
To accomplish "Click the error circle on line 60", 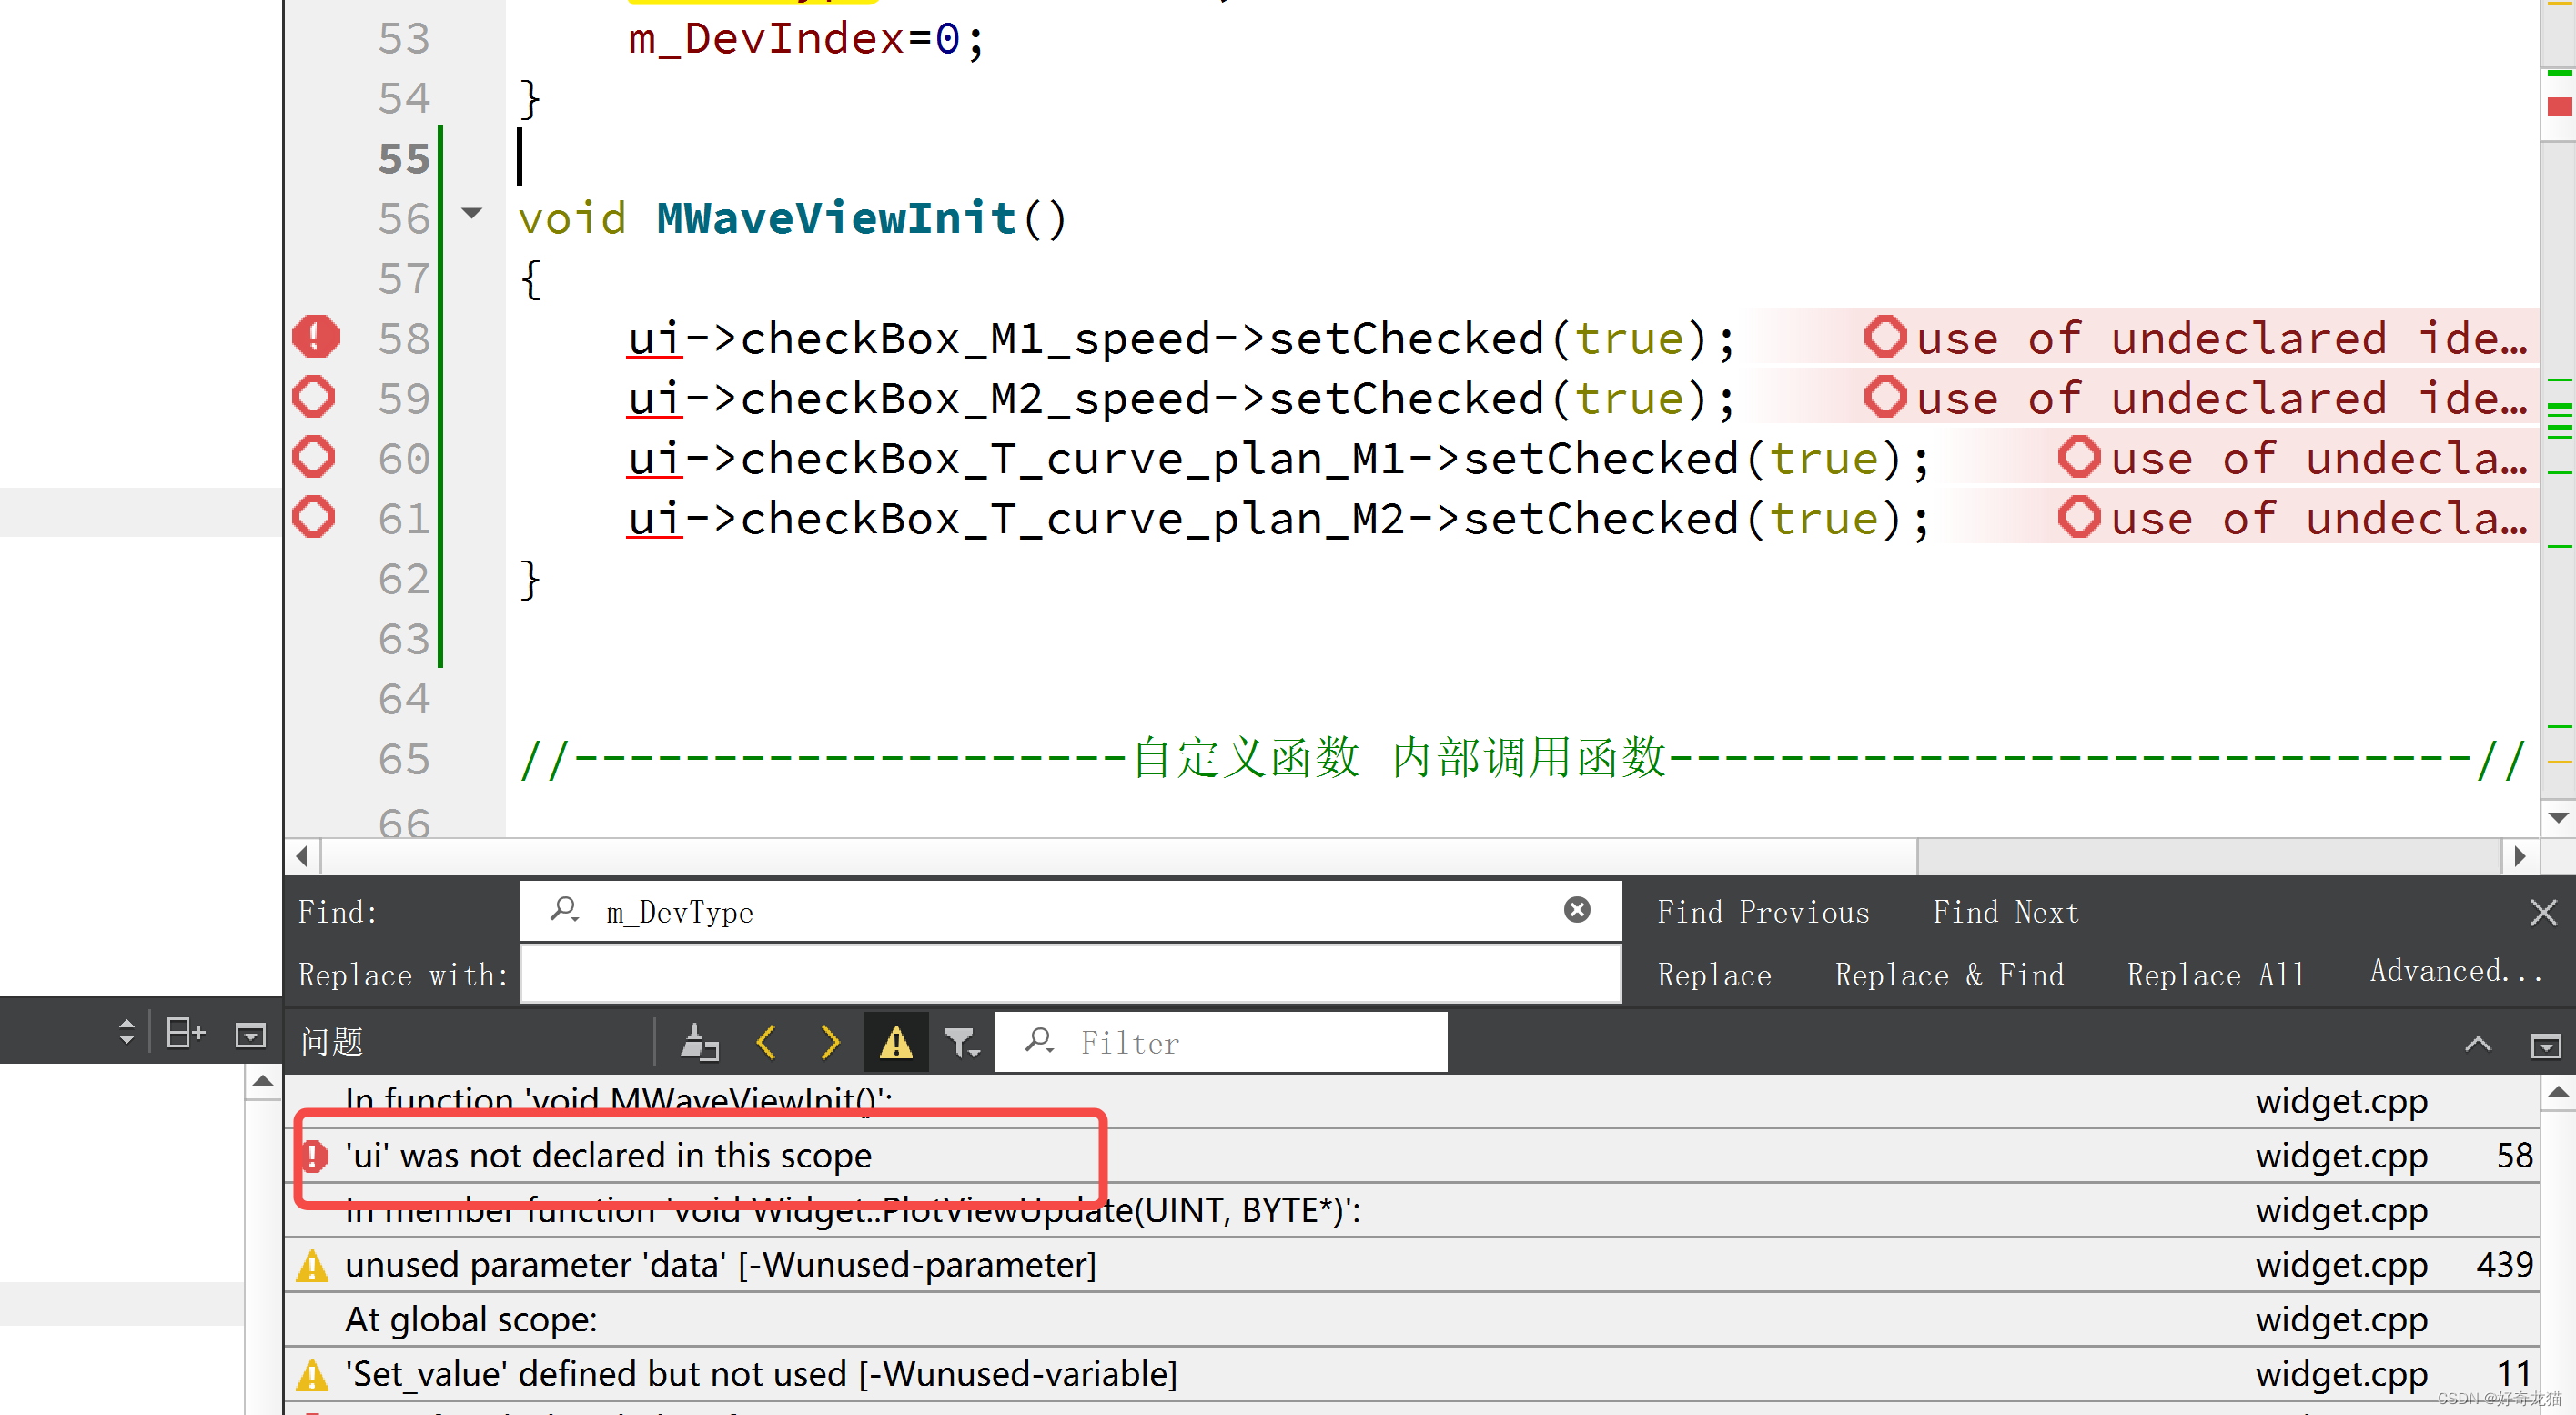I will (x=314, y=457).
